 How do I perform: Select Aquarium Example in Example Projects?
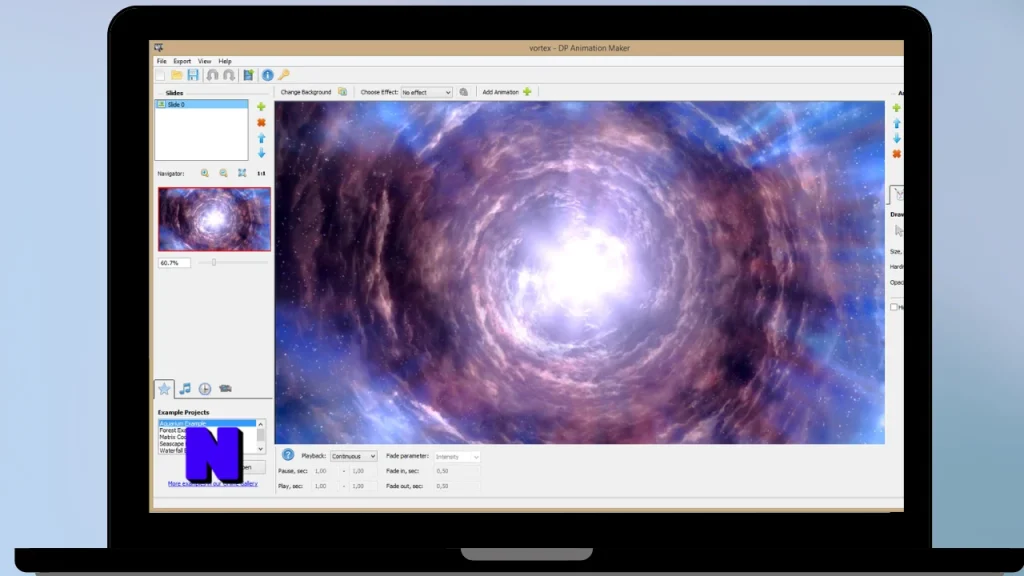[x=206, y=423]
